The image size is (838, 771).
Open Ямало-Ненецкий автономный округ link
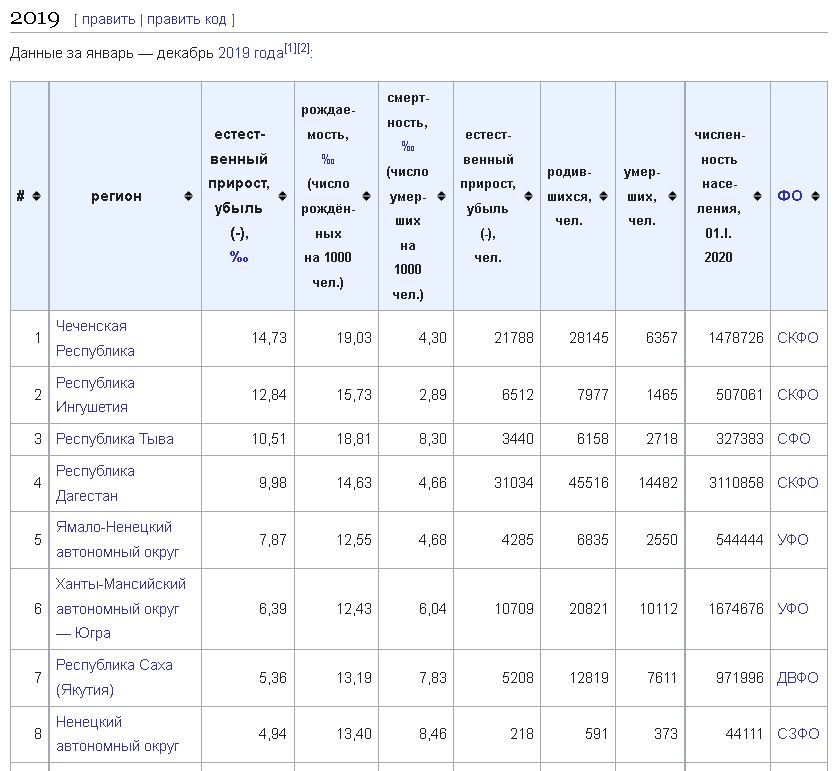tap(118, 540)
